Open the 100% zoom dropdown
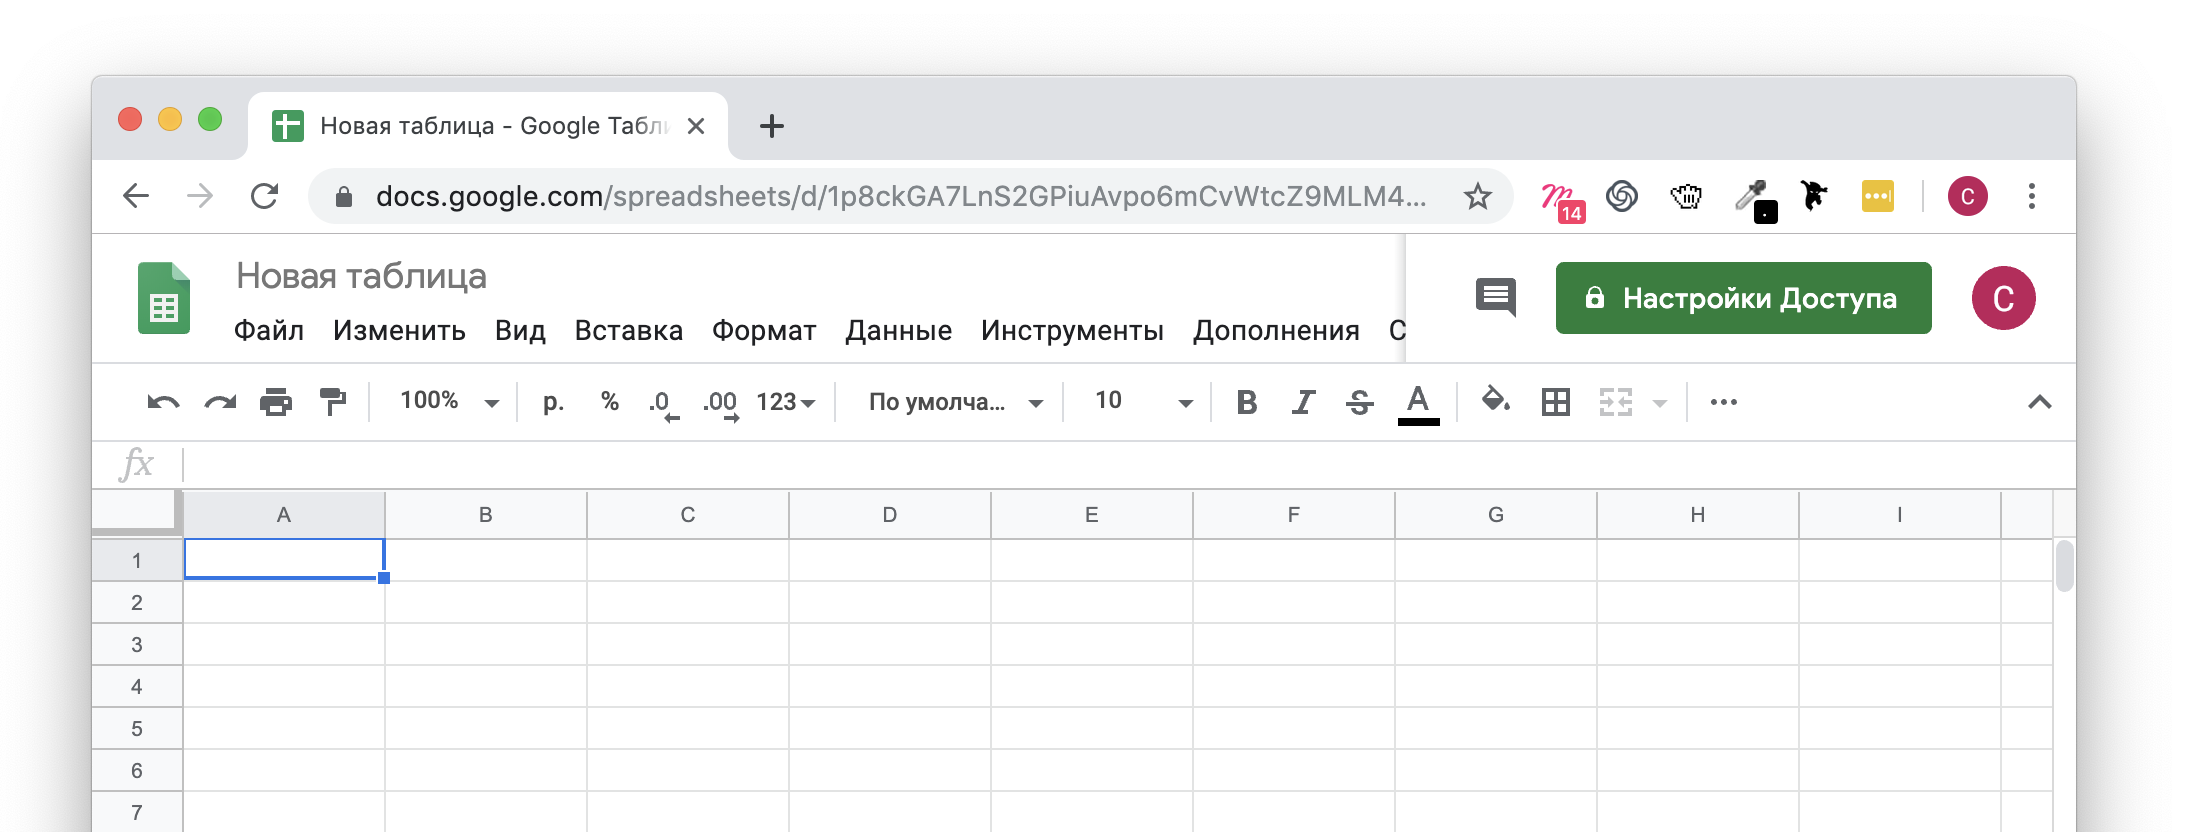 449,401
